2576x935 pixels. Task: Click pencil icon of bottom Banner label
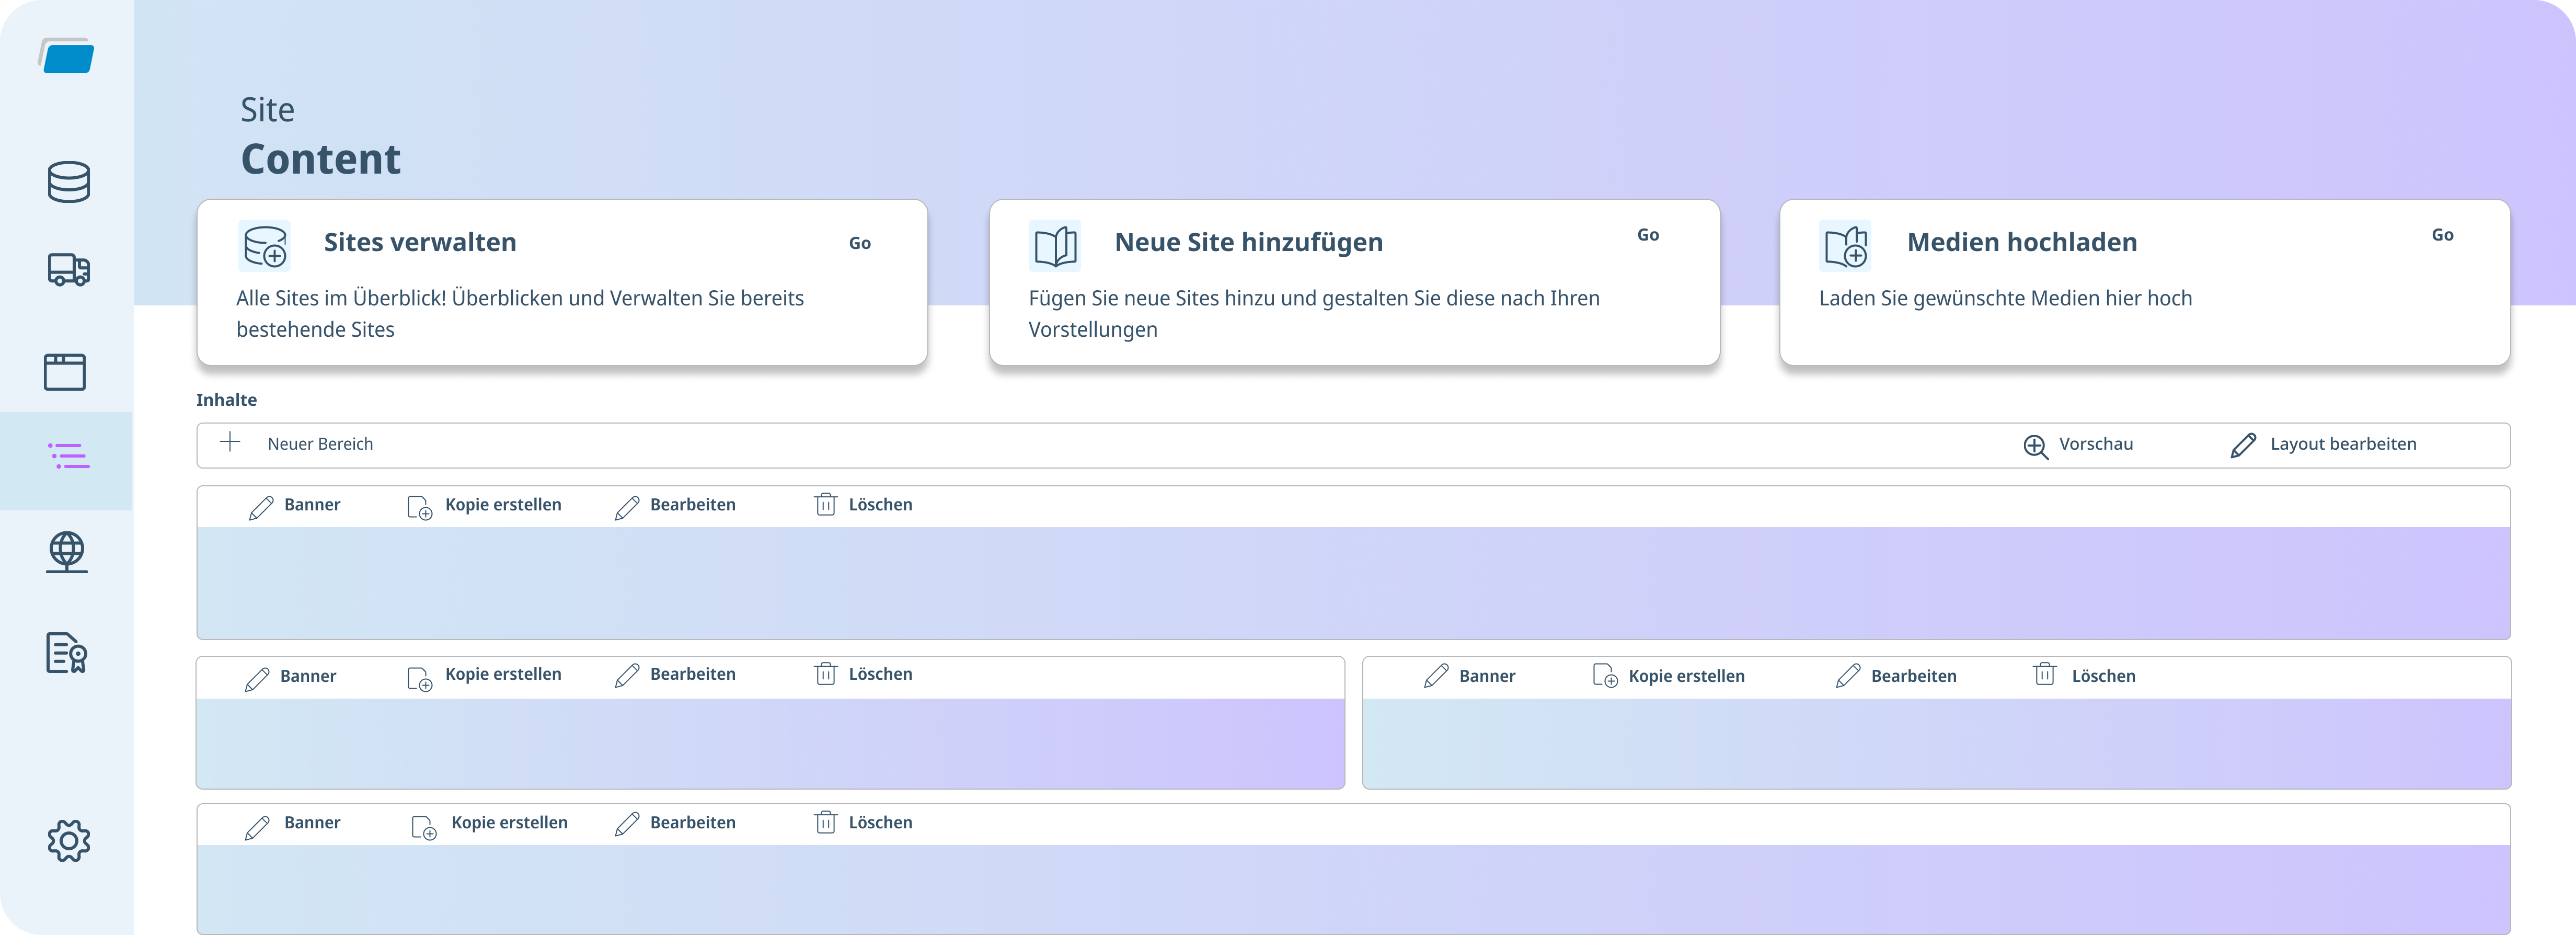pyautogui.click(x=257, y=827)
